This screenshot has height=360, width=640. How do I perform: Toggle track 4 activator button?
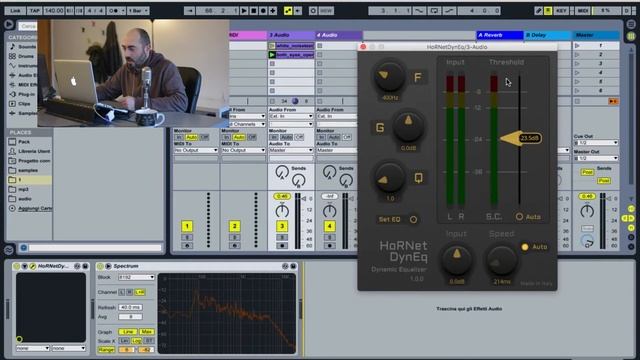coord(329,226)
